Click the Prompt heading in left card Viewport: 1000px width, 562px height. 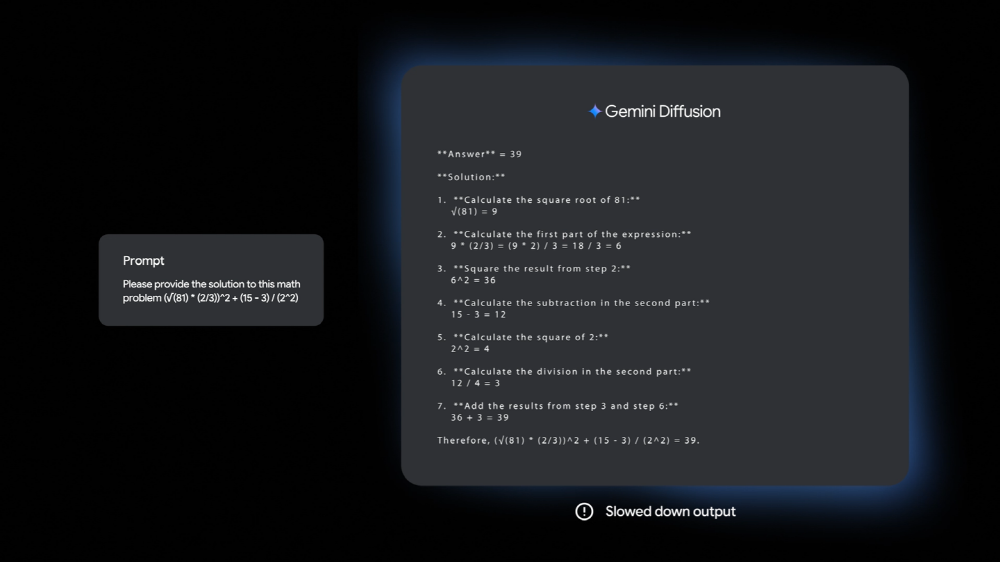tap(144, 261)
